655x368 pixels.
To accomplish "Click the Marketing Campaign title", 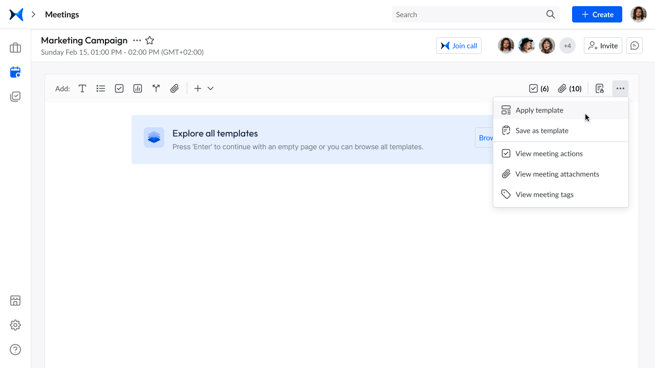I will tap(84, 41).
